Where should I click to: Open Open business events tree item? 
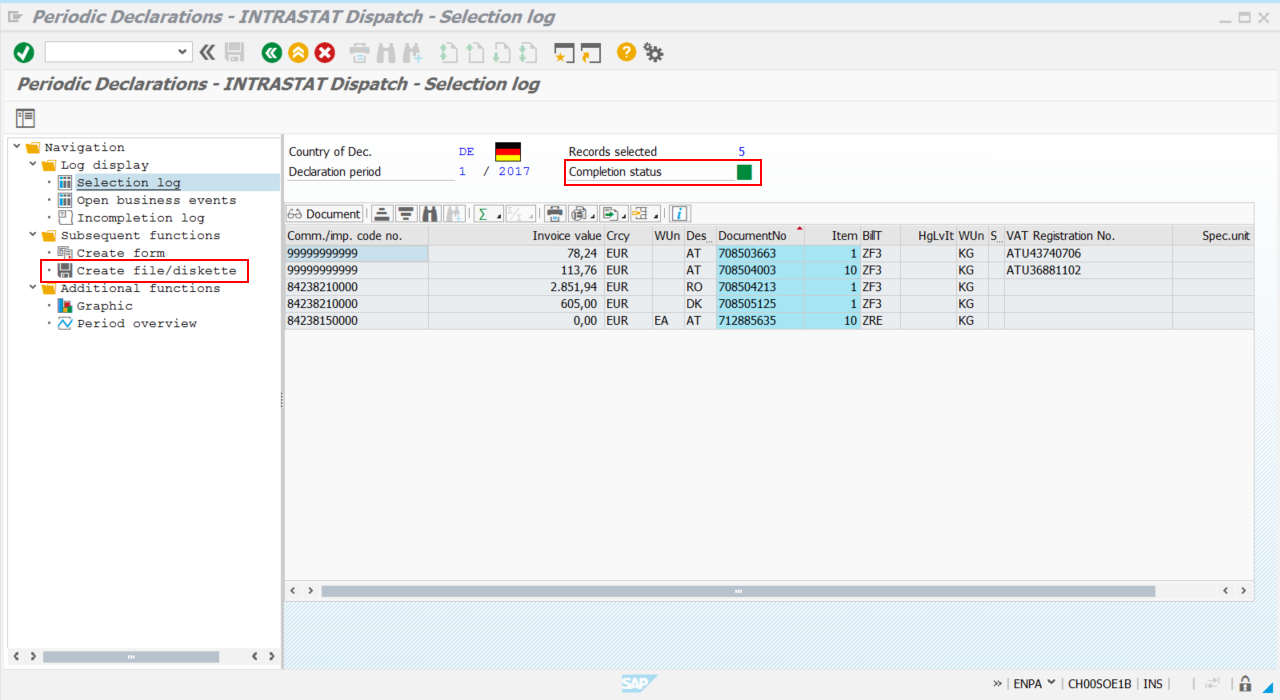tap(156, 200)
